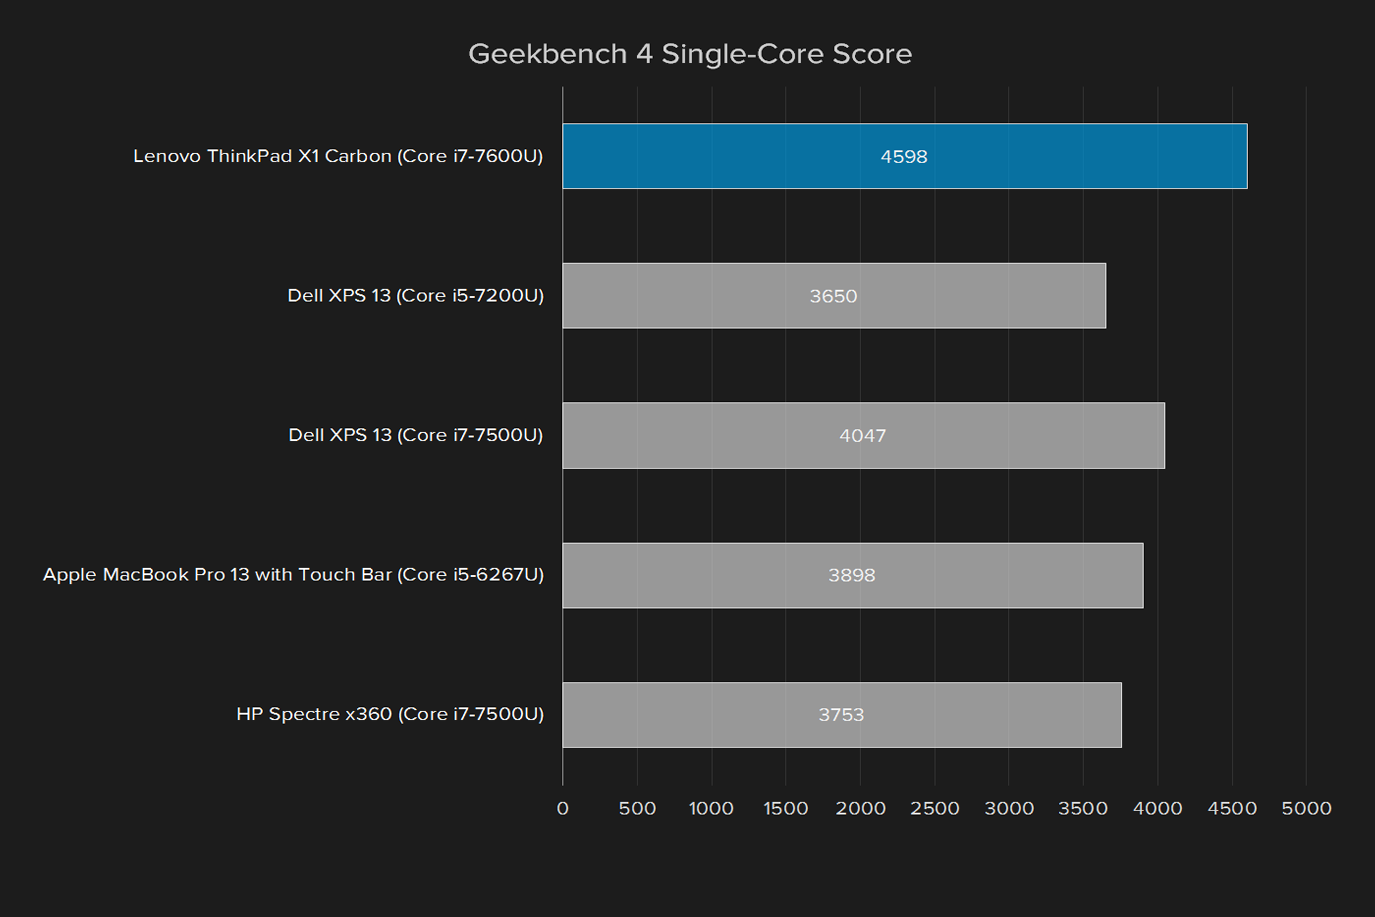Click the score value 4047
The height and width of the screenshot is (917, 1375).
863,436
